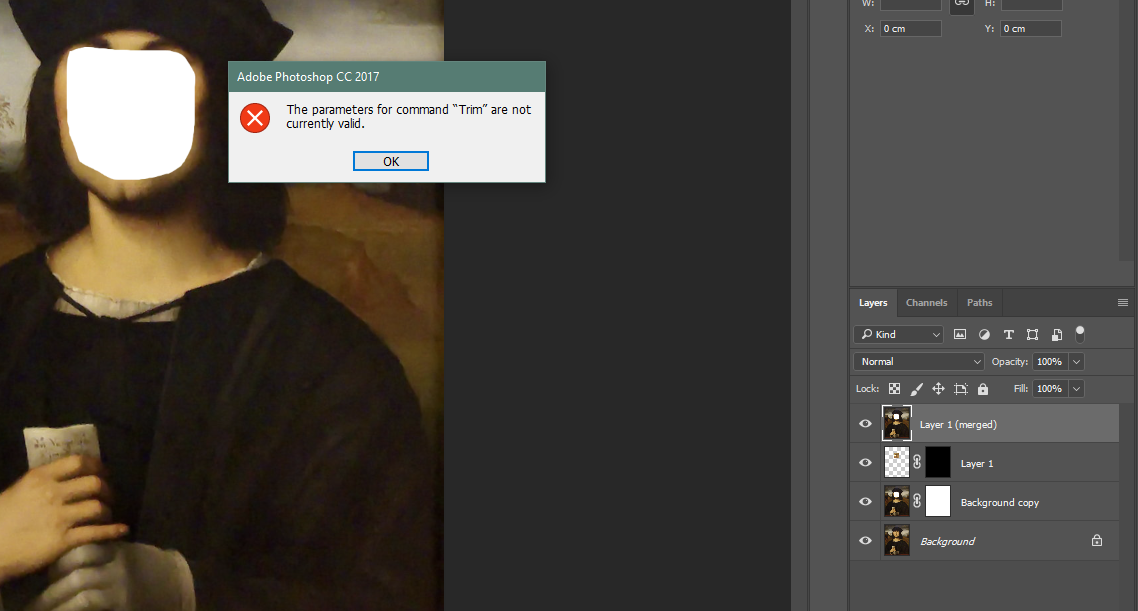Image resolution: width=1138 pixels, height=611 pixels.
Task: Click the Fill value field
Action: [x=1049, y=389]
